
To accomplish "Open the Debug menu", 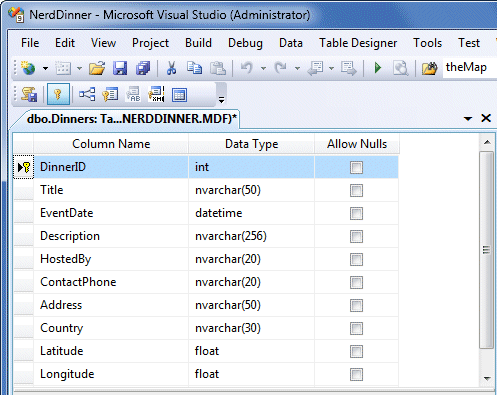I will 245,43.
